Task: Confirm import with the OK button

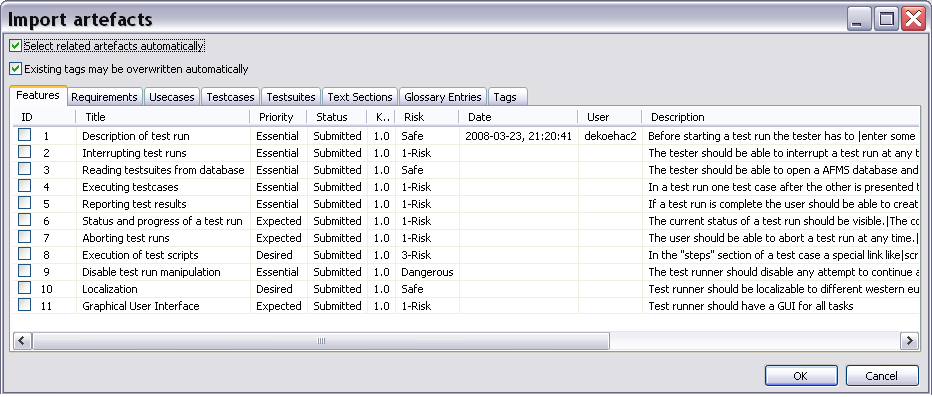Action: 801,376
